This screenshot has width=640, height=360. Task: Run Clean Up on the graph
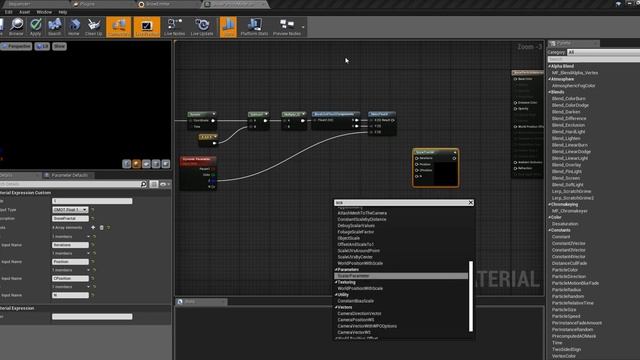coord(93,27)
